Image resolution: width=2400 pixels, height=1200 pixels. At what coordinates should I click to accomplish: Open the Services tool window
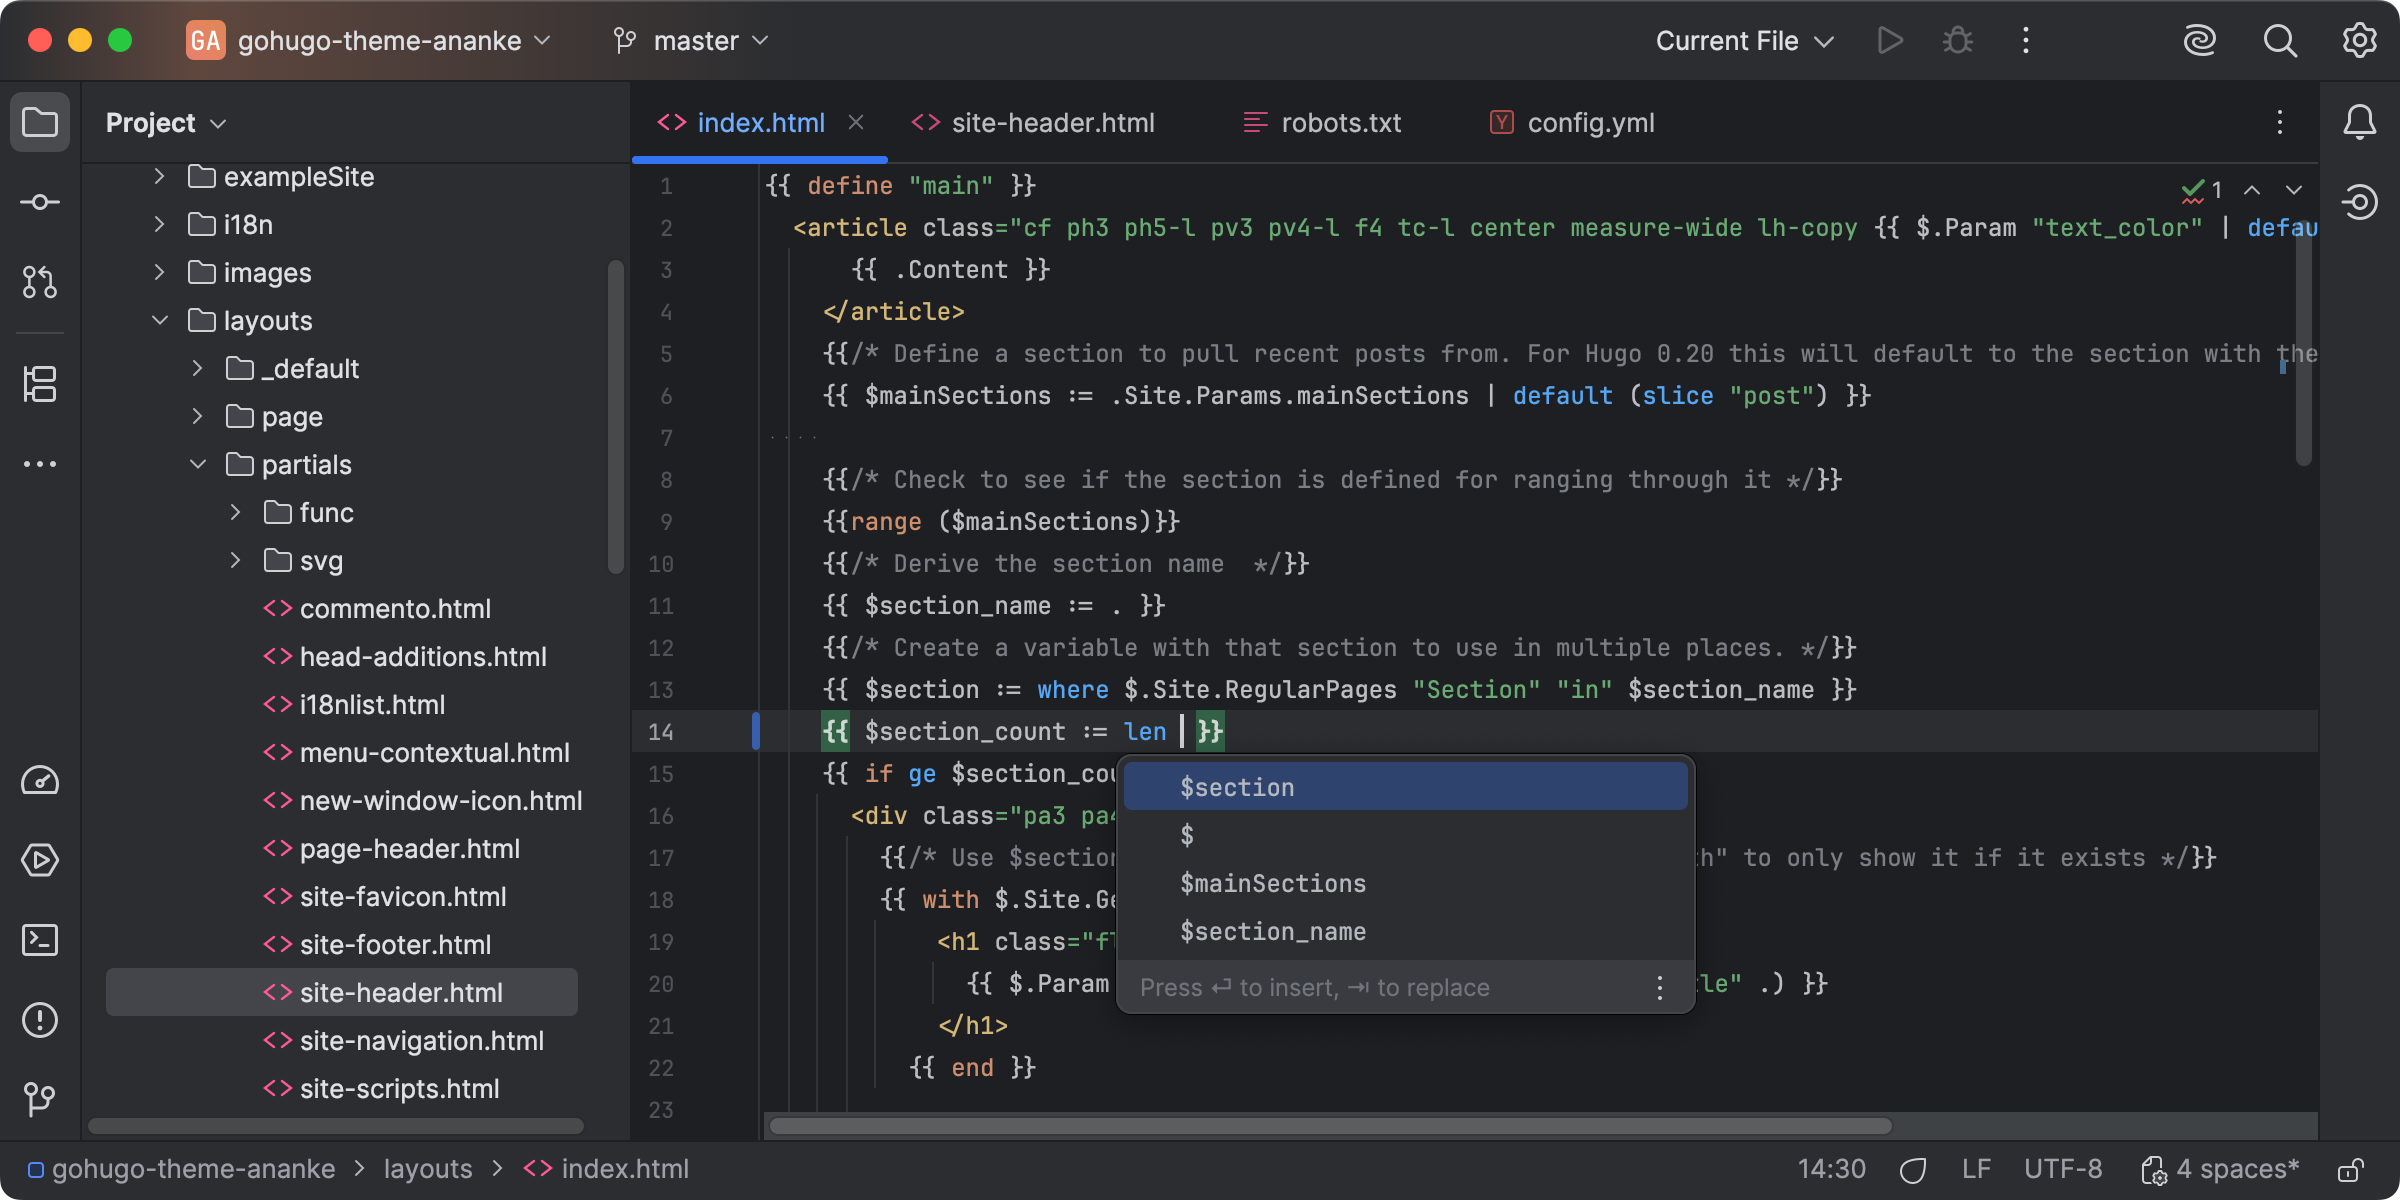coord(40,860)
